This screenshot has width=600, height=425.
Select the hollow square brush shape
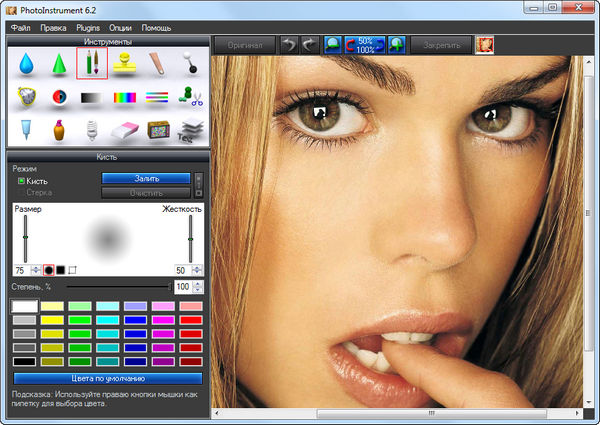72,270
